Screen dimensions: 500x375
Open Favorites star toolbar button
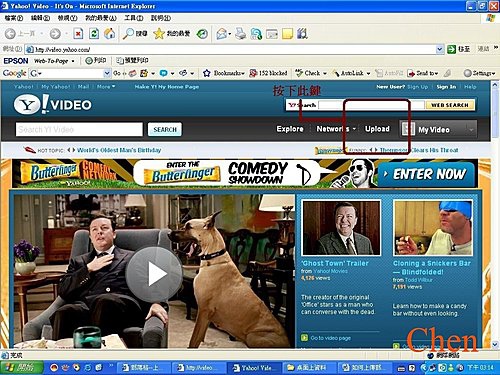click(172, 33)
